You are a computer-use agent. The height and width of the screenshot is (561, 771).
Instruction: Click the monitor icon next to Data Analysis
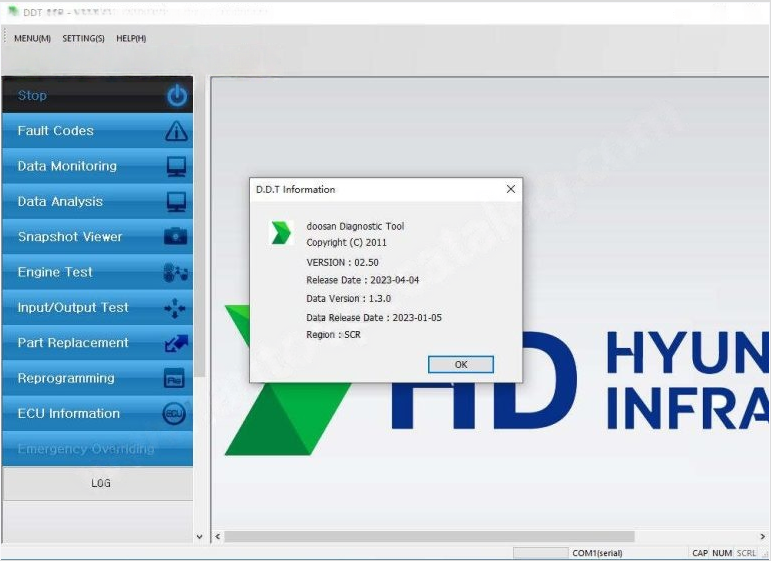pos(176,202)
